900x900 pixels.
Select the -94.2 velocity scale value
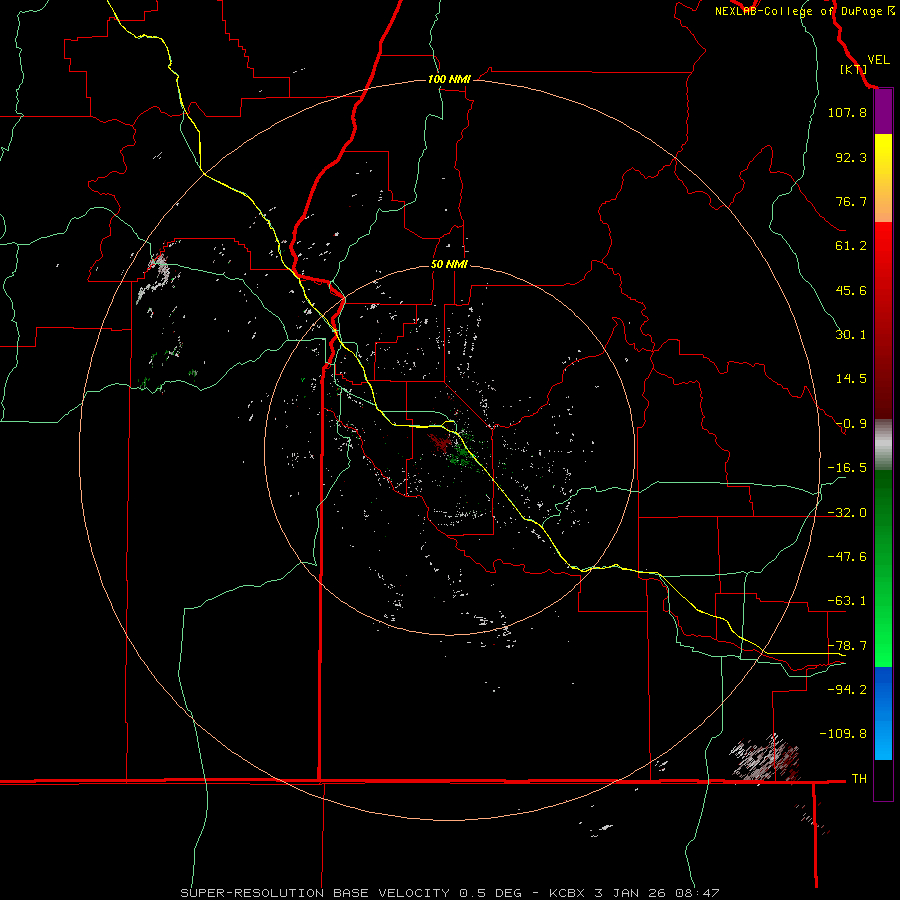point(847,690)
